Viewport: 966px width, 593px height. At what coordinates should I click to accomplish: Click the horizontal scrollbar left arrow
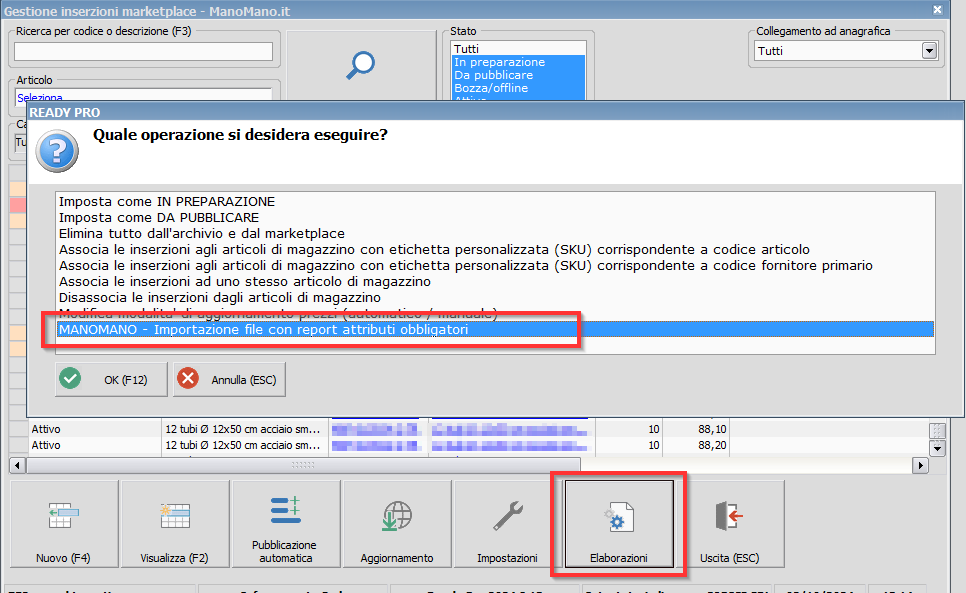click(18, 466)
